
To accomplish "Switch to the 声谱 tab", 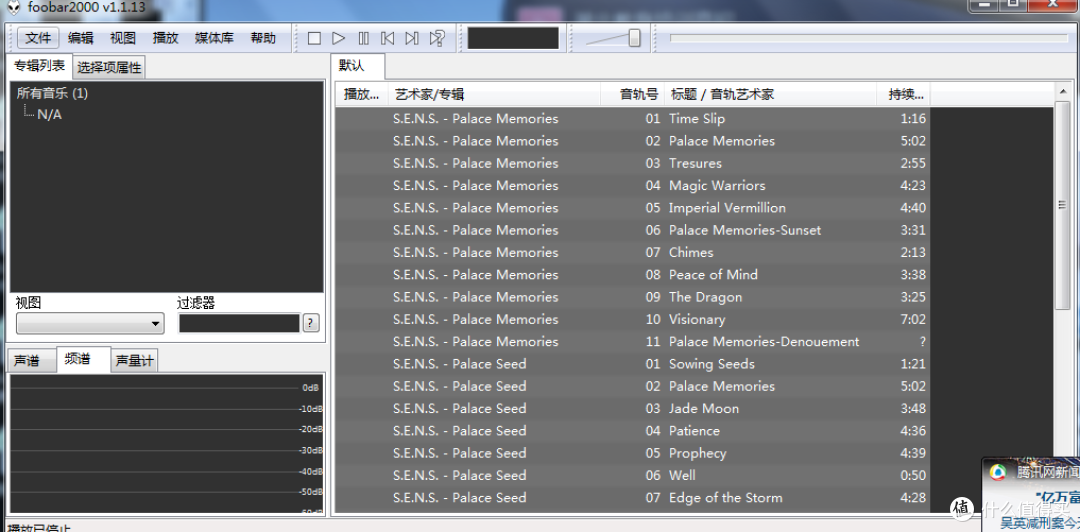I will 32,360.
